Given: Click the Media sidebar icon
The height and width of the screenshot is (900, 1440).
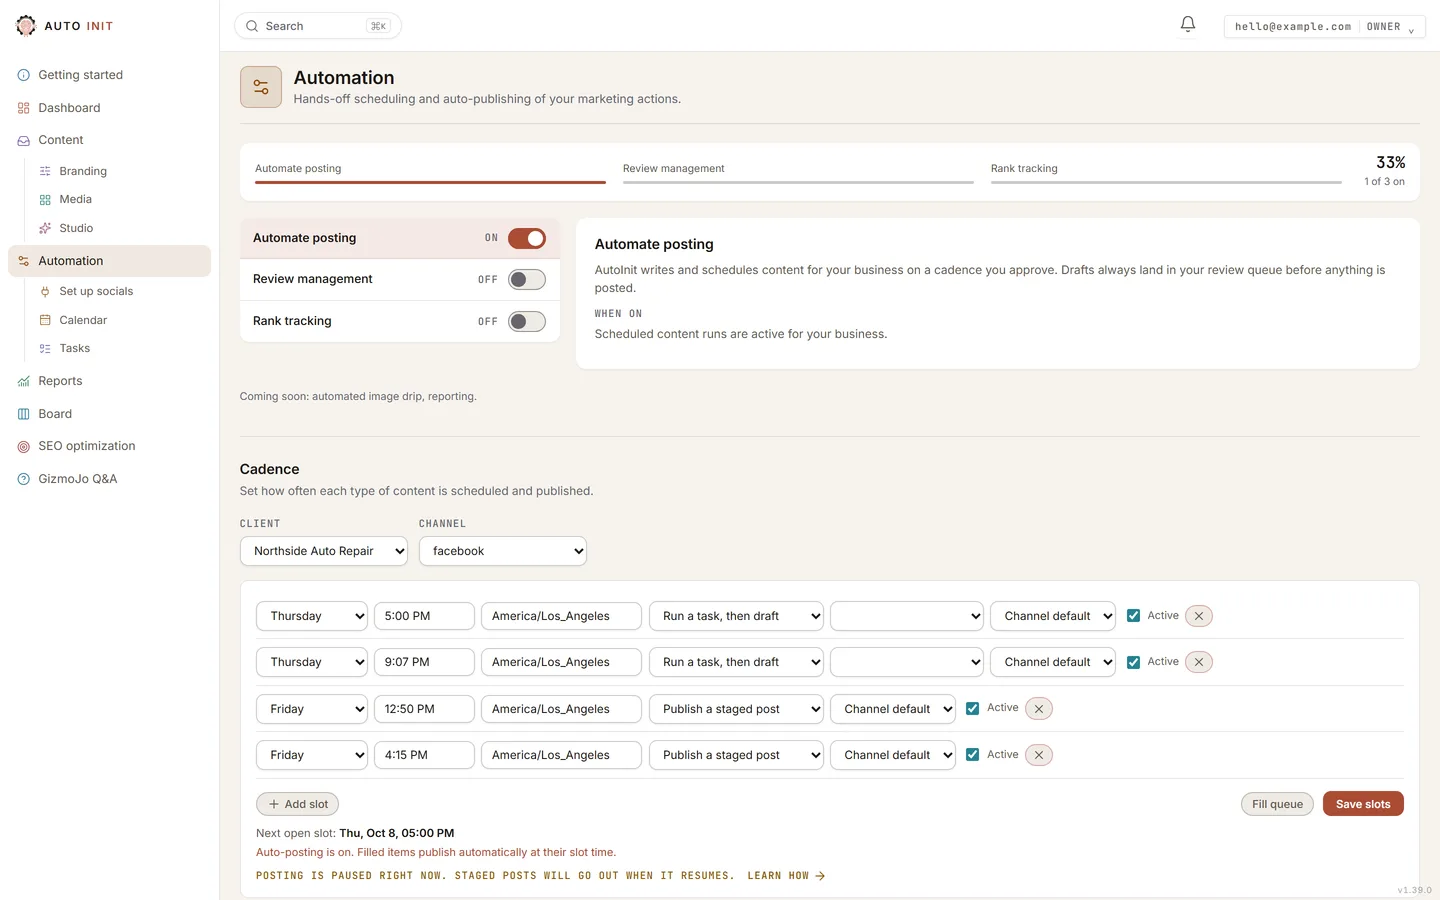Looking at the screenshot, I should tap(45, 200).
